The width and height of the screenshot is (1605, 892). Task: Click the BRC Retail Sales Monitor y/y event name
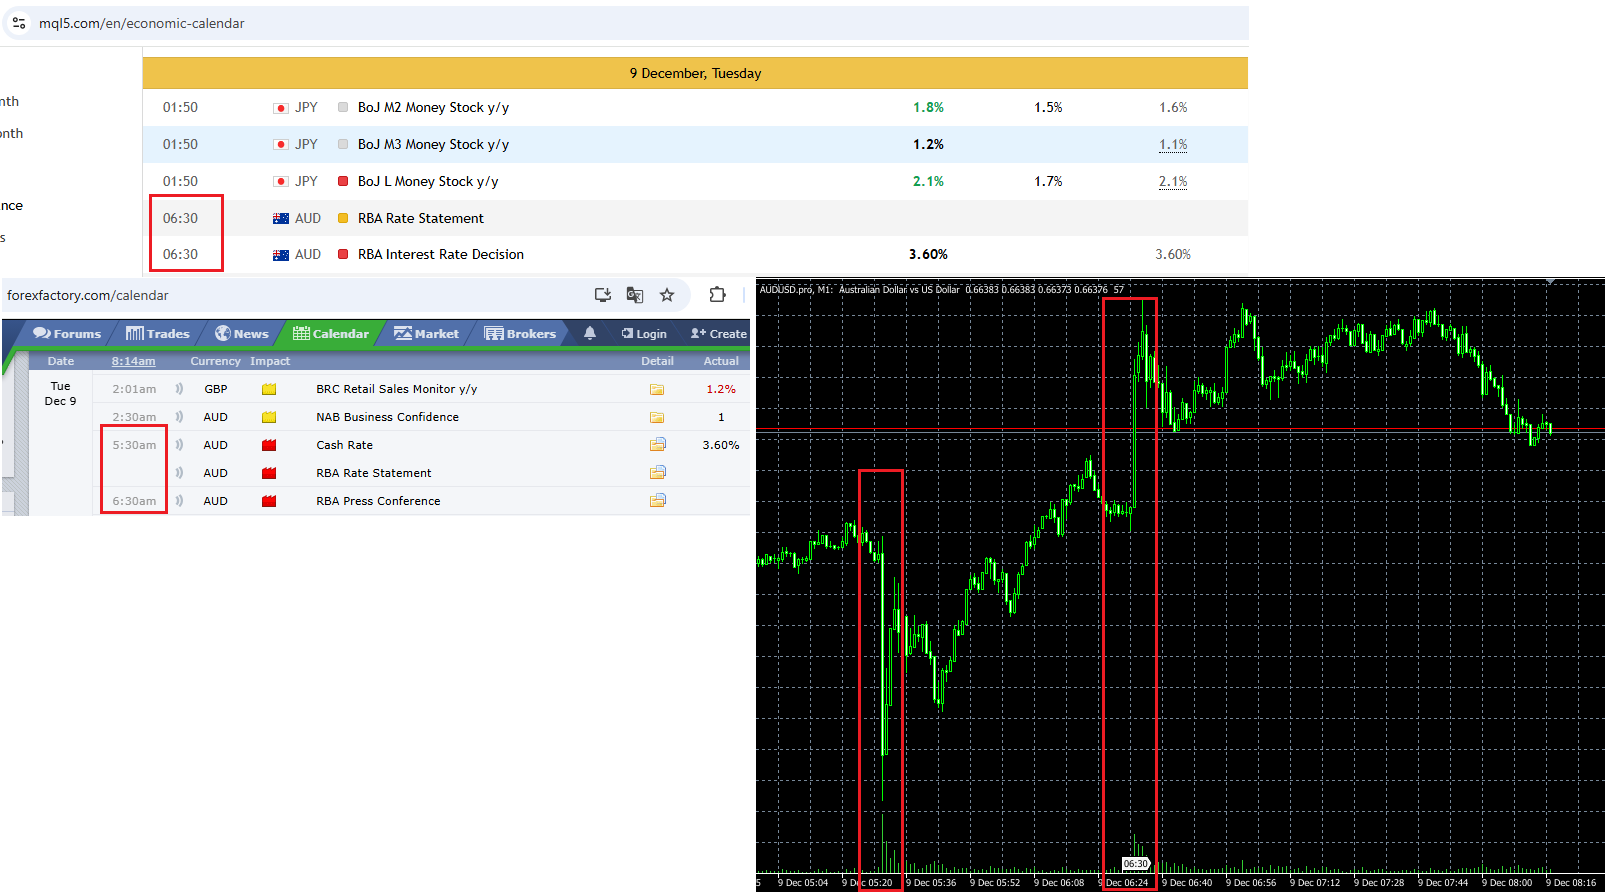[x=397, y=389]
